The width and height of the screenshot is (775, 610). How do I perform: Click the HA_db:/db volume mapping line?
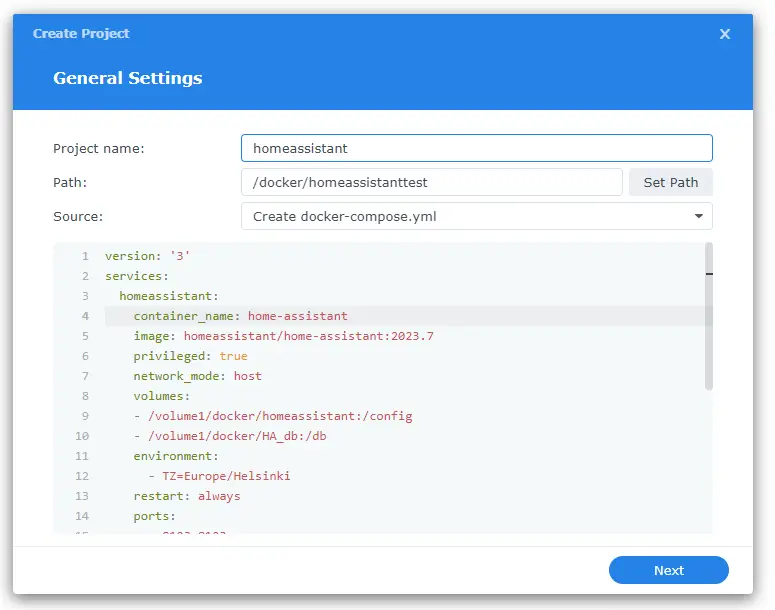click(x=244, y=436)
